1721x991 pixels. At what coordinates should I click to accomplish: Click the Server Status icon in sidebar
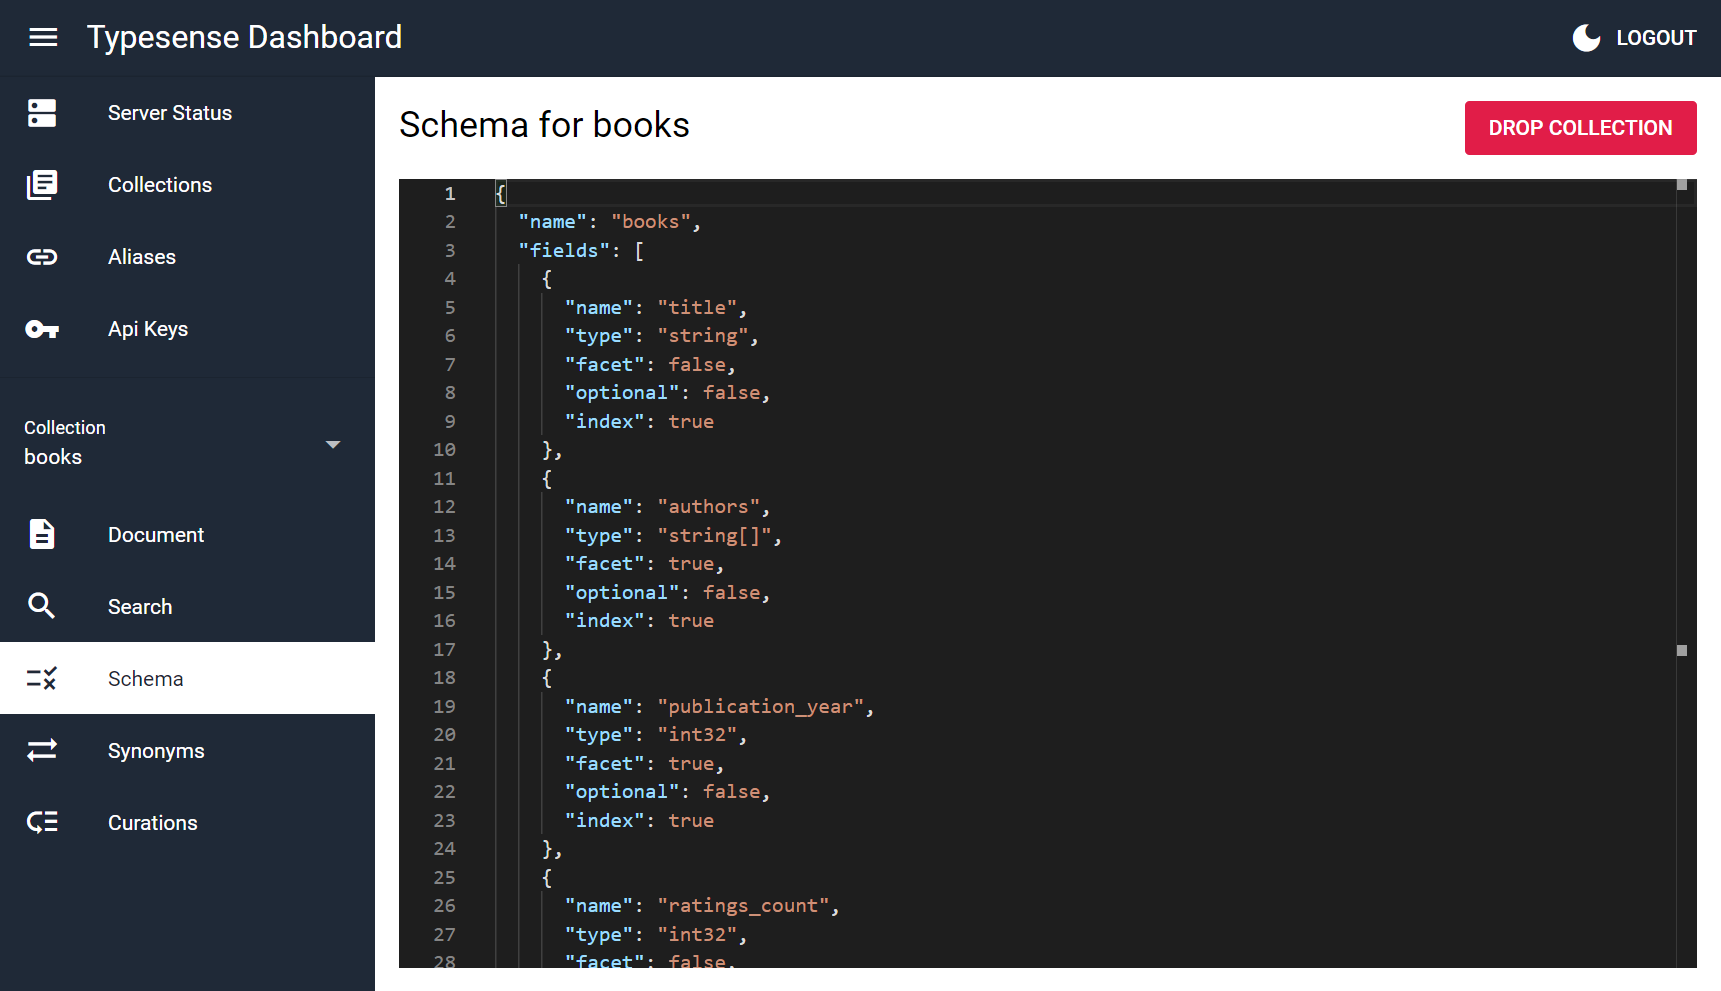(42, 113)
